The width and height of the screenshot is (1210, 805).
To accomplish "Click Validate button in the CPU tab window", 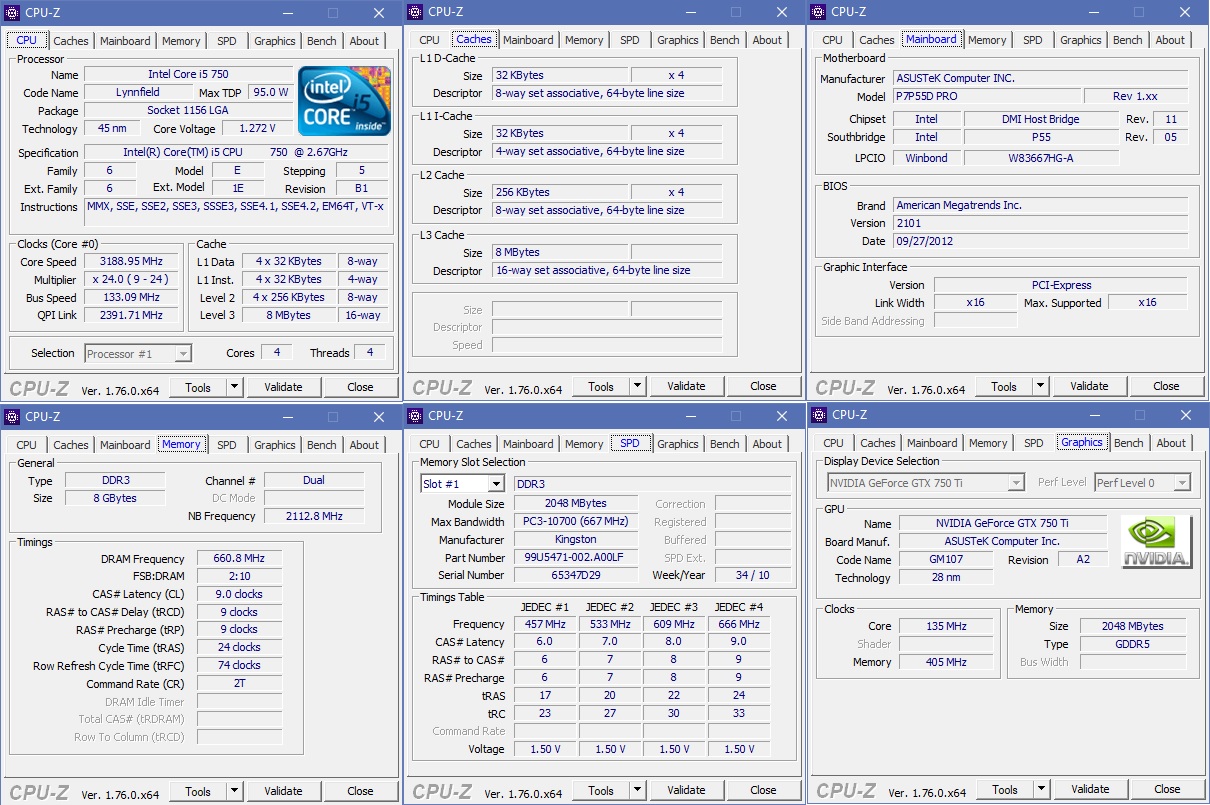I will click(x=283, y=387).
